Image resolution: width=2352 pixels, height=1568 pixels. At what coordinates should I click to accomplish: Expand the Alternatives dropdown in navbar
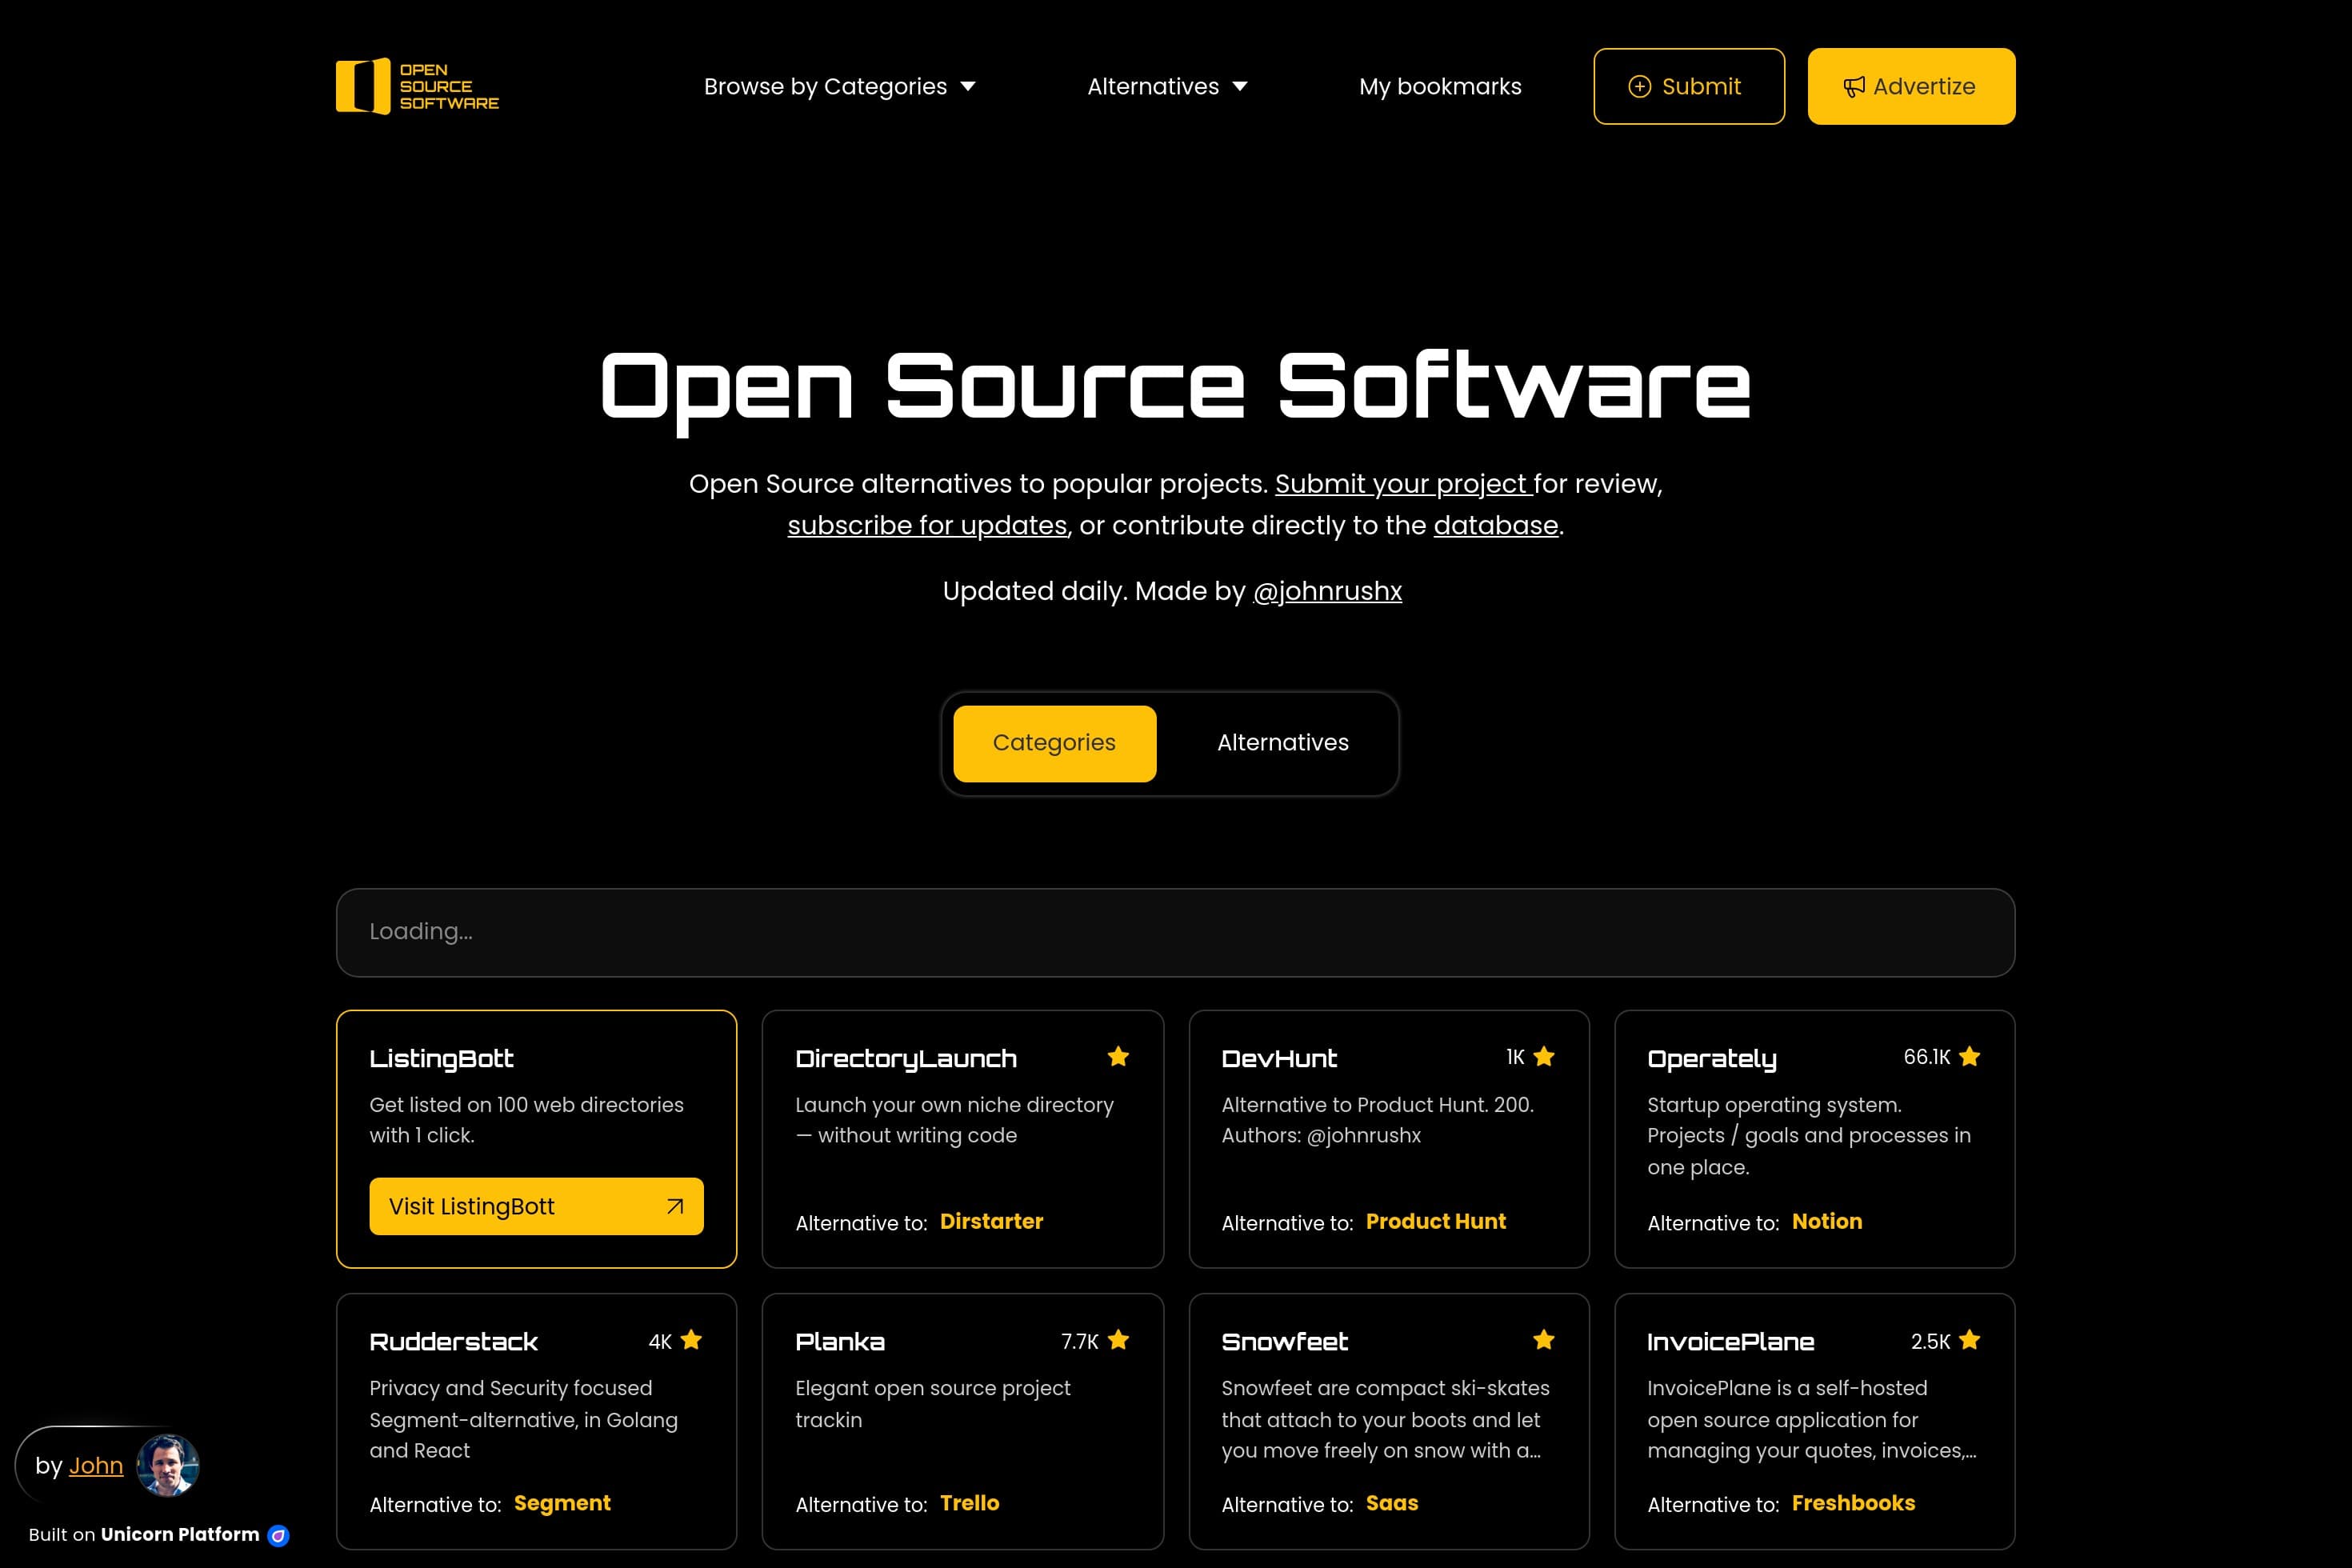coord(1167,87)
